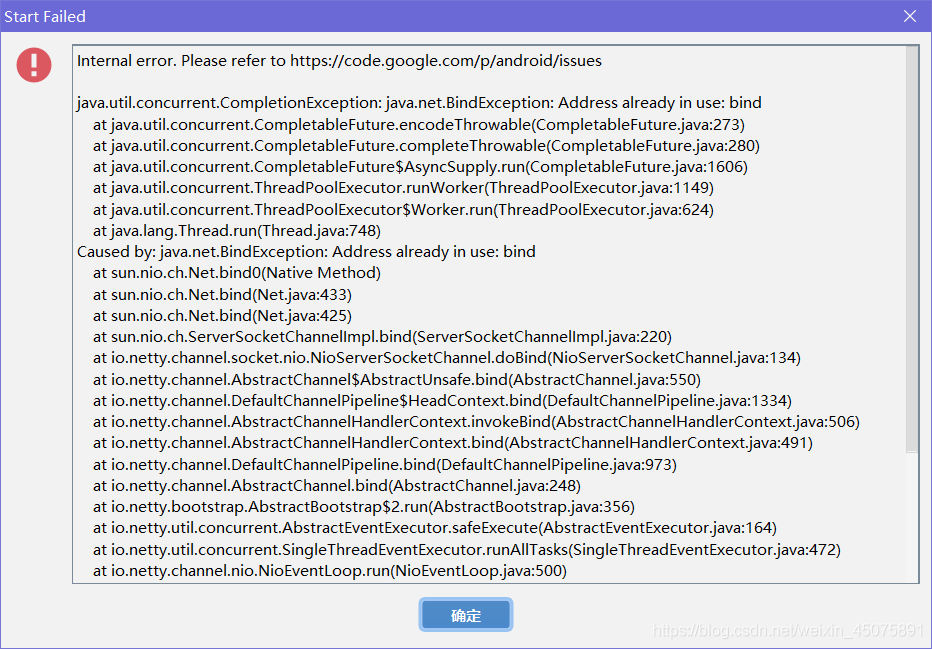Screen dimensions: 932x649
Task: Select the 'AbstractChannel.java:248' line
Action: 337,486
